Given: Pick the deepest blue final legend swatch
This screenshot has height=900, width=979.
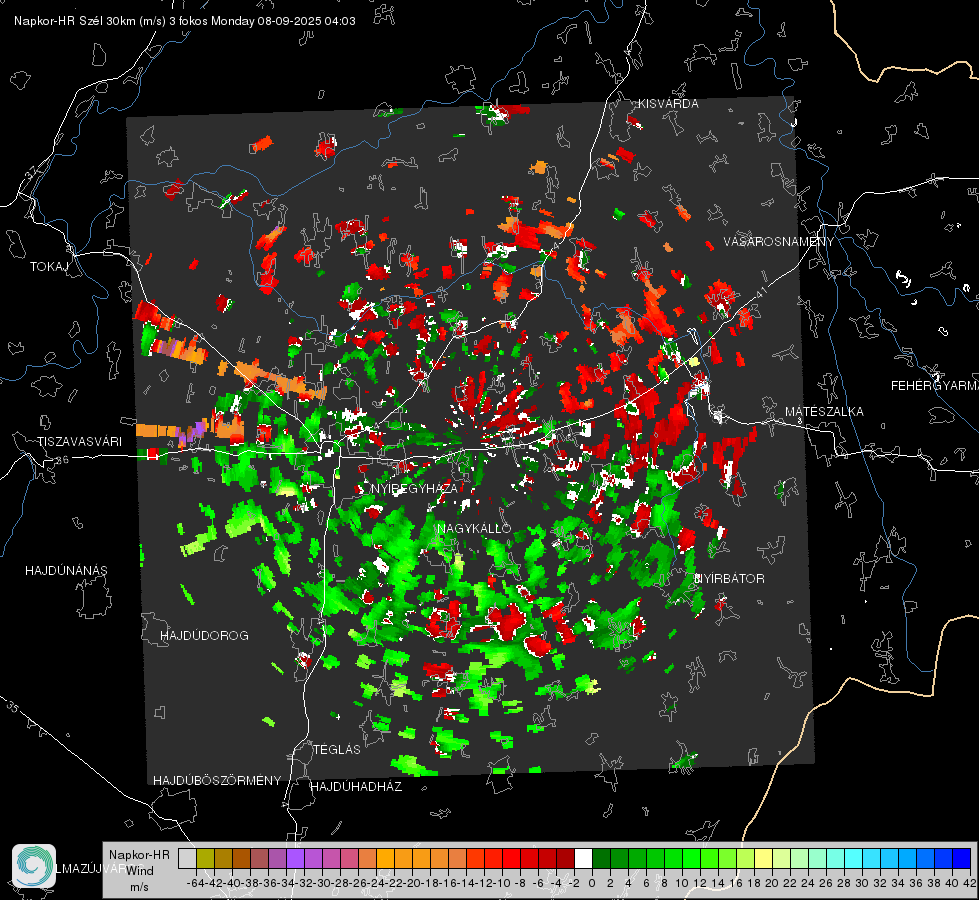Looking at the screenshot, I should click(962, 858).
